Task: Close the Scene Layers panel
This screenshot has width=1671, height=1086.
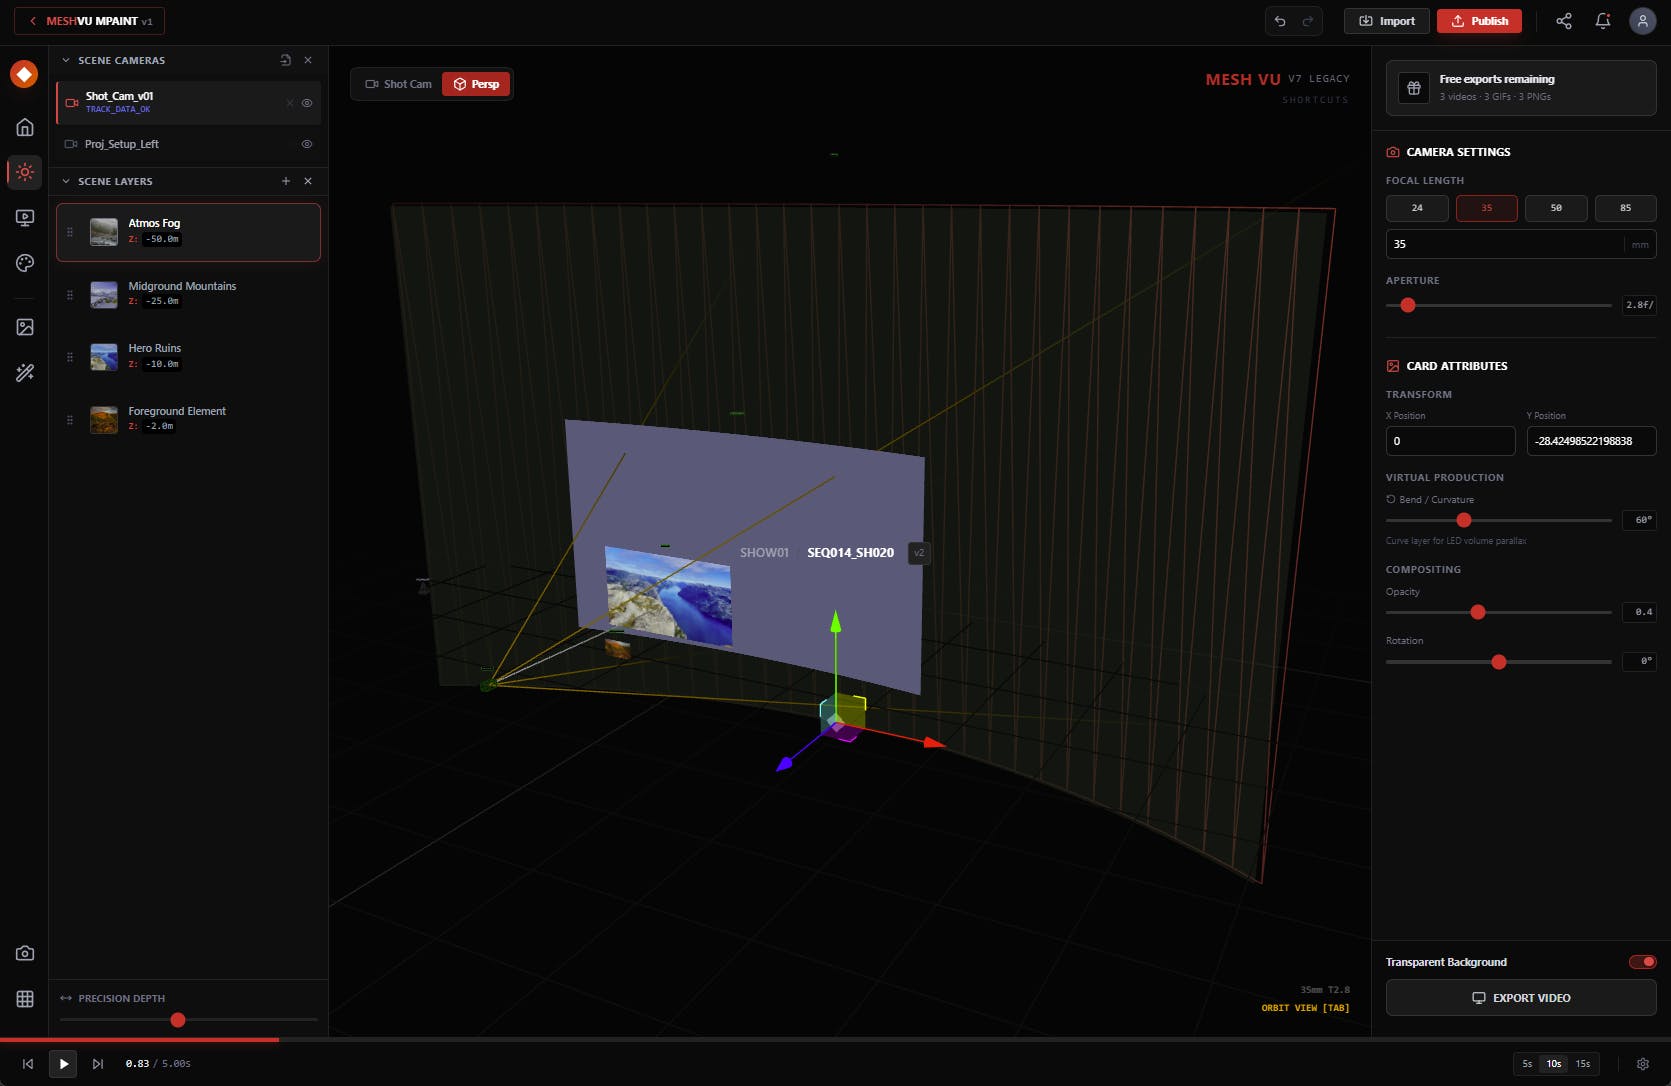Action: pyautogui.click(x=308, y=181)
